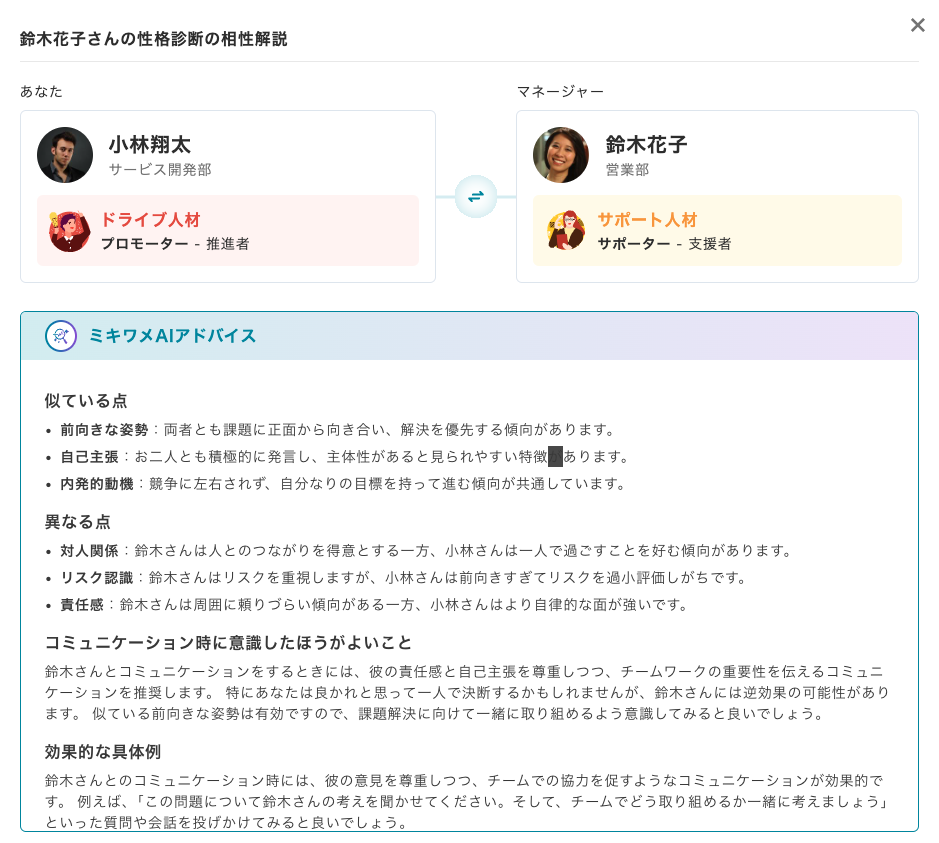Click 小林翔太's profile photo
The height and width of the screenshot is (843, 939).
pos(65,155)
